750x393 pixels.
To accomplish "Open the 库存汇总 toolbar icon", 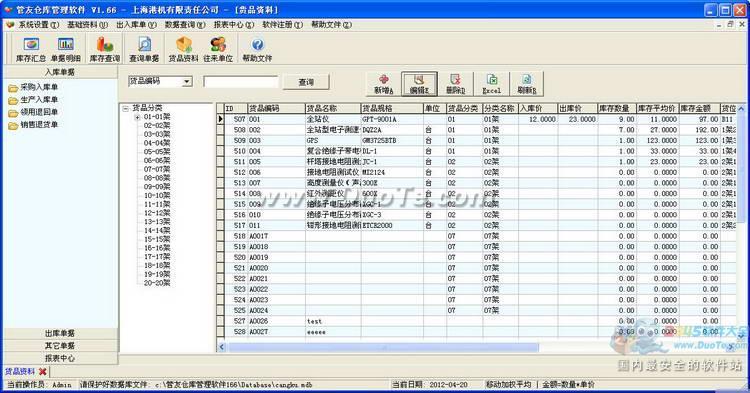I will coord(31,49).
